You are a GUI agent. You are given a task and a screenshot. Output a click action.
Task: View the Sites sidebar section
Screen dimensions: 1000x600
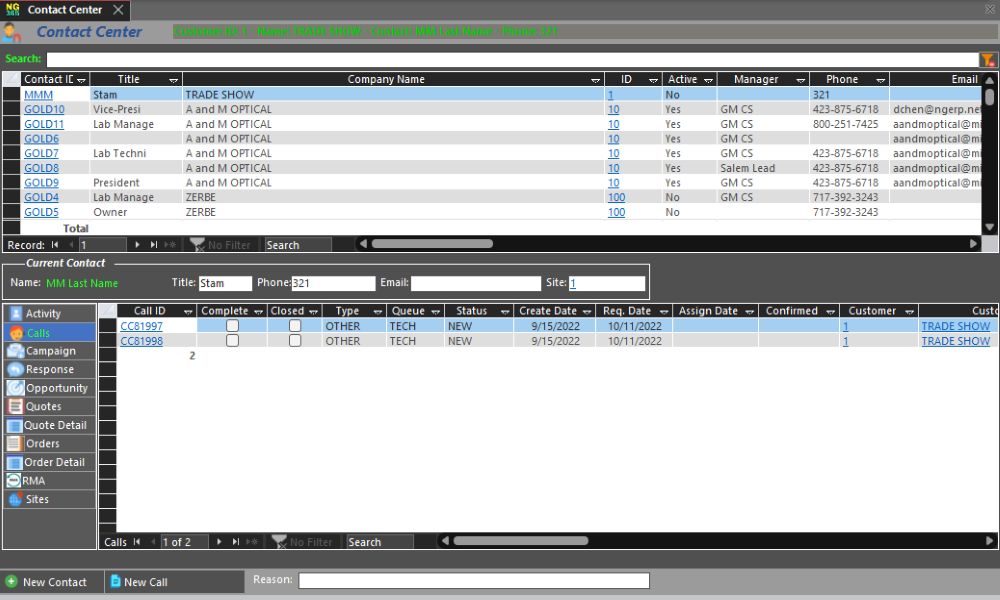point(37,499)
